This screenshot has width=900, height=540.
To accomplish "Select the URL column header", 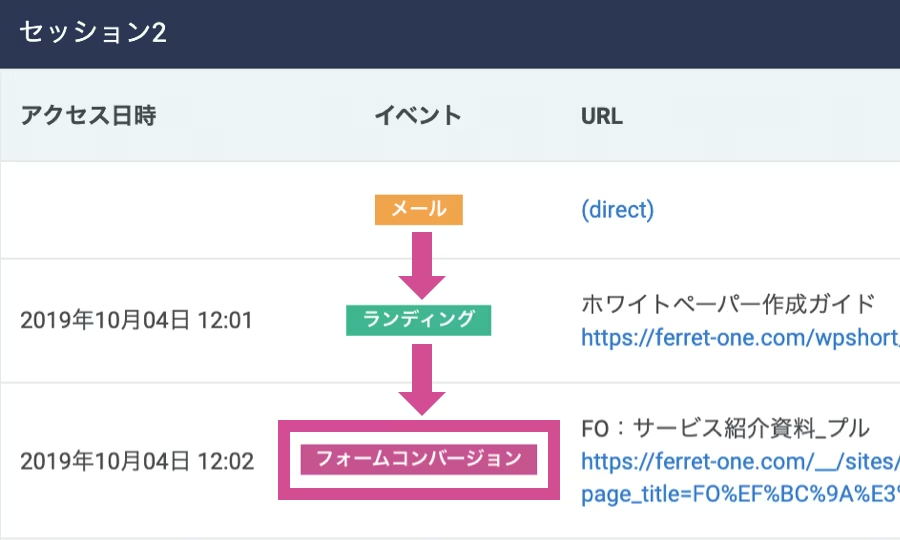I will click(x=601, y=115).
